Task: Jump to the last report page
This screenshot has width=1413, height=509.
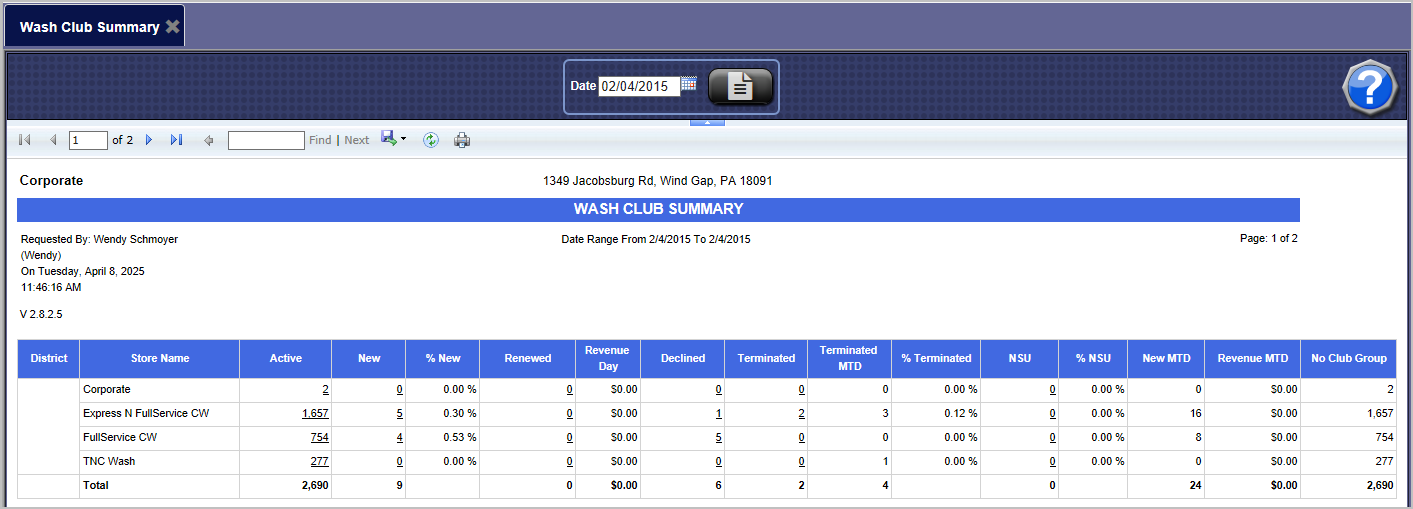Action: pyautogui.click(x=176, y=140)
